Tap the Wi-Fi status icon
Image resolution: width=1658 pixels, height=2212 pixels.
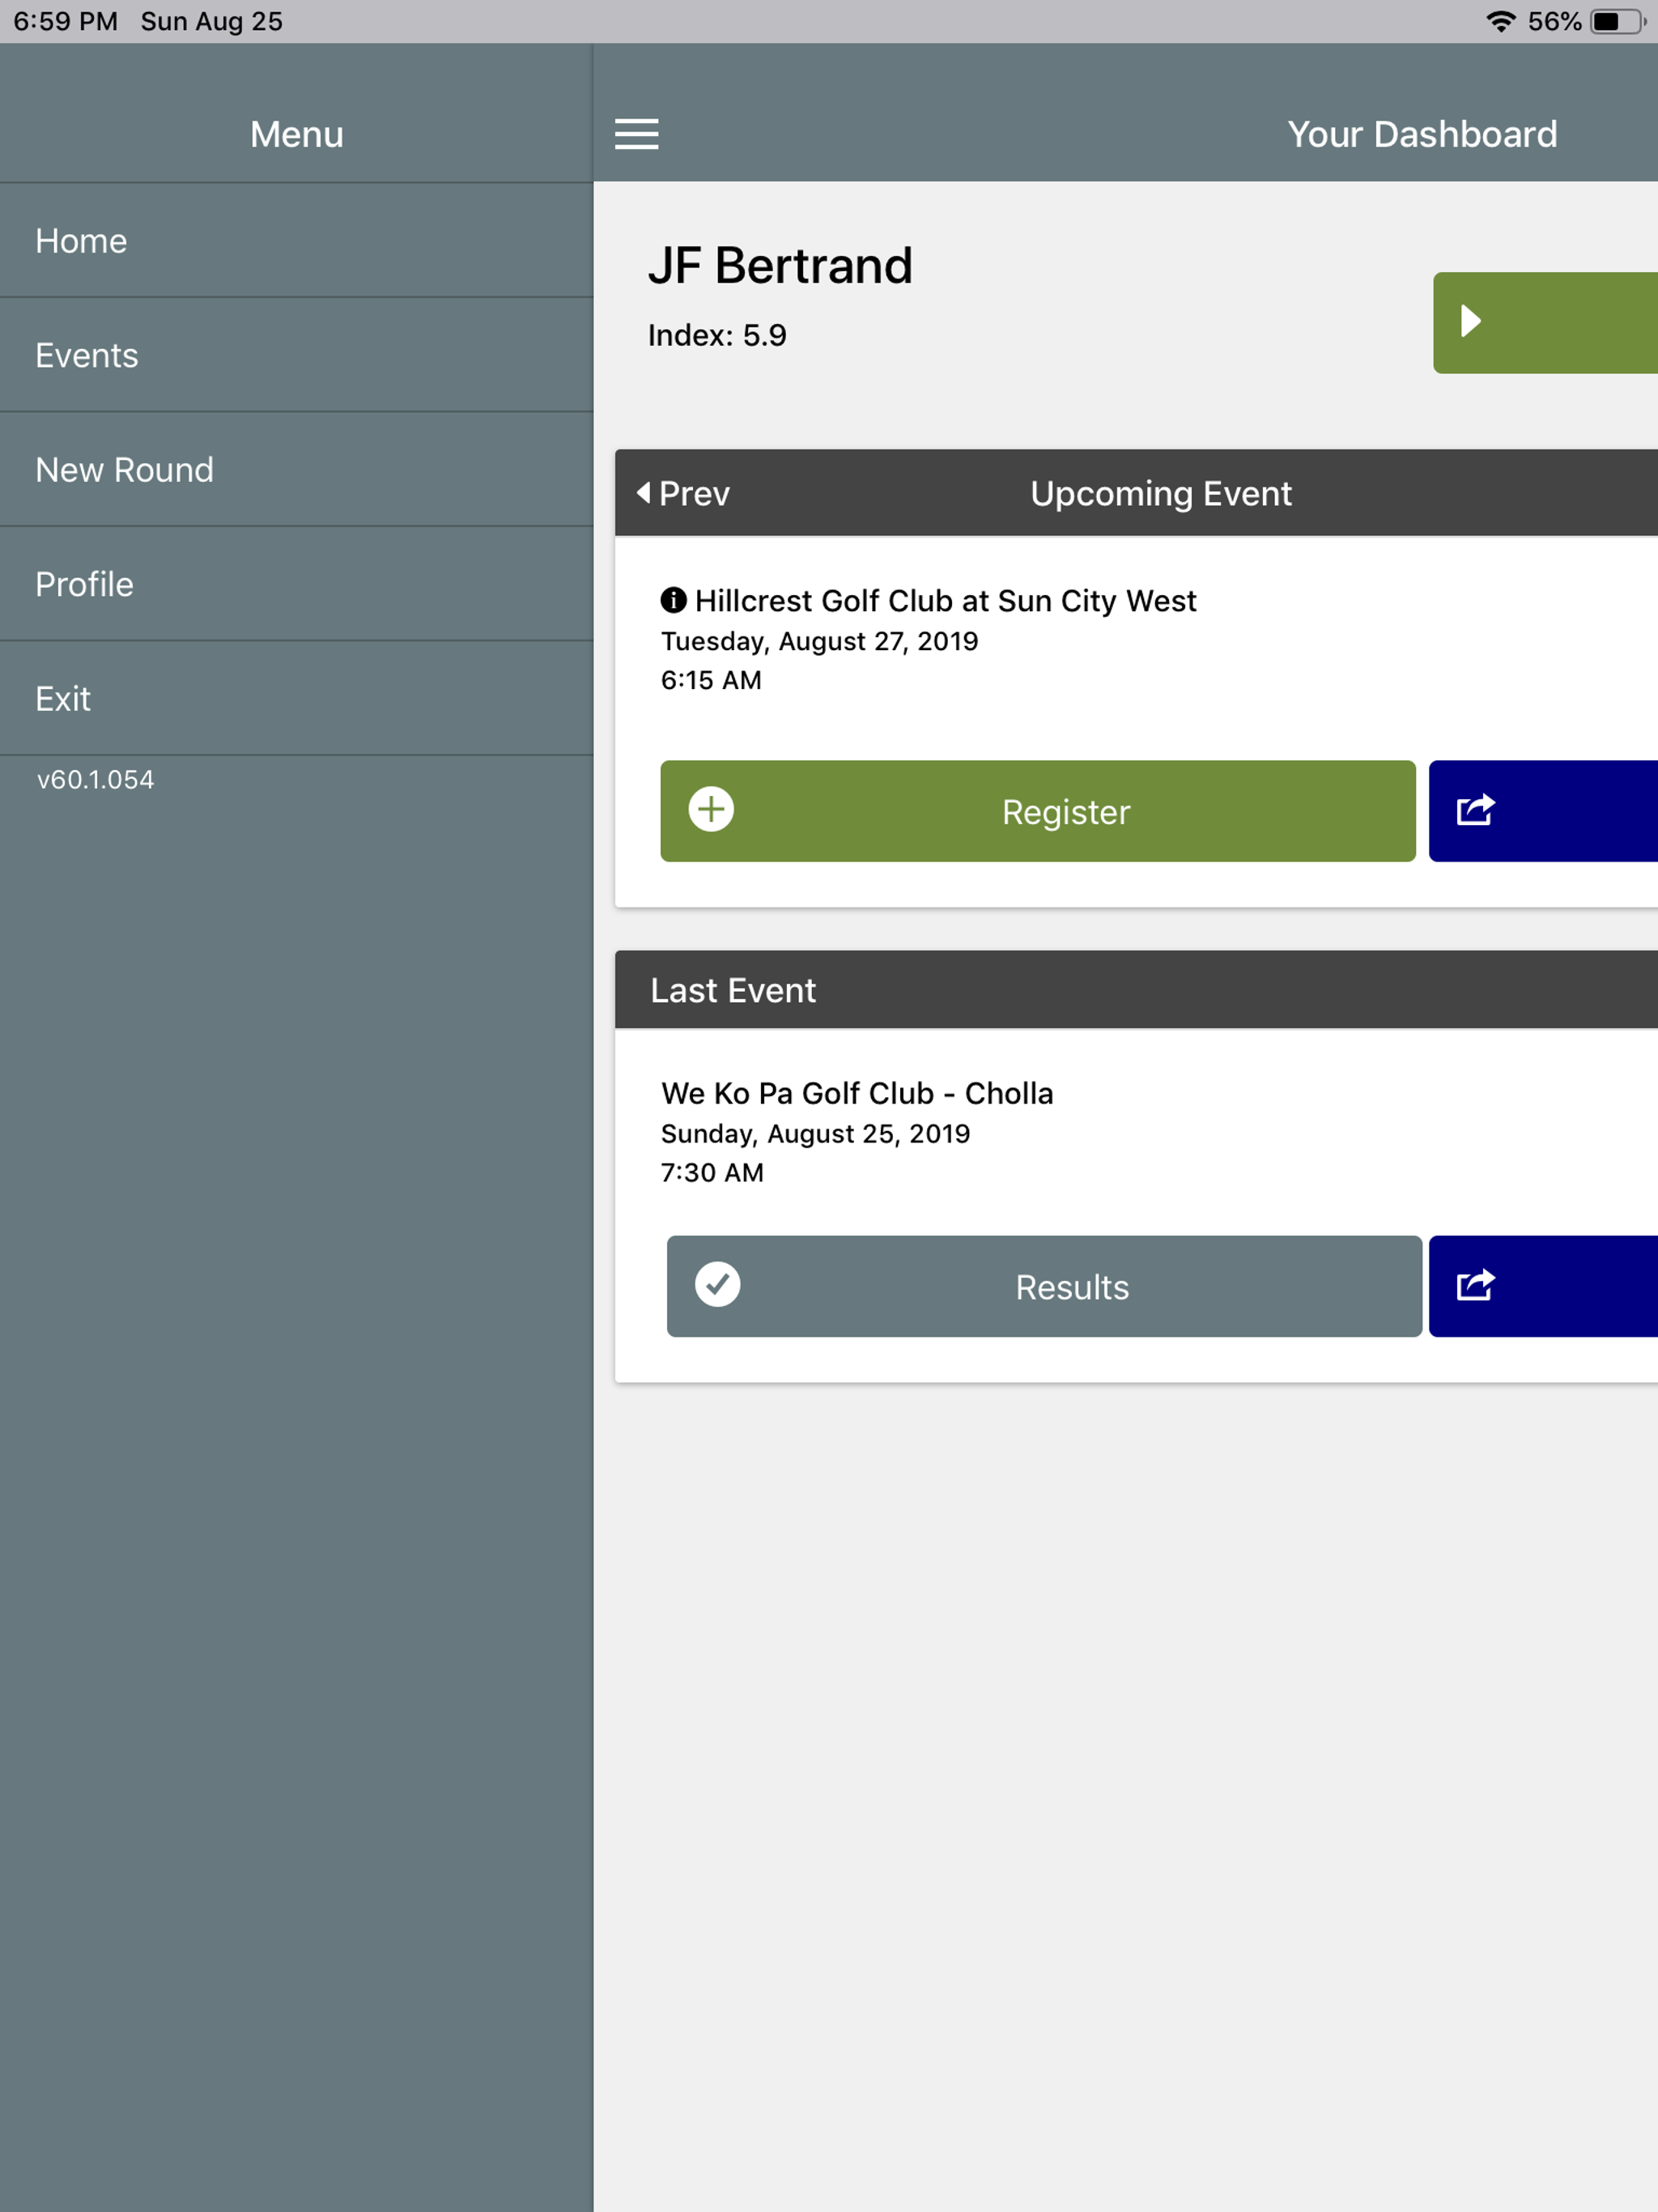pyautogui.click(x=1500, y=21)
